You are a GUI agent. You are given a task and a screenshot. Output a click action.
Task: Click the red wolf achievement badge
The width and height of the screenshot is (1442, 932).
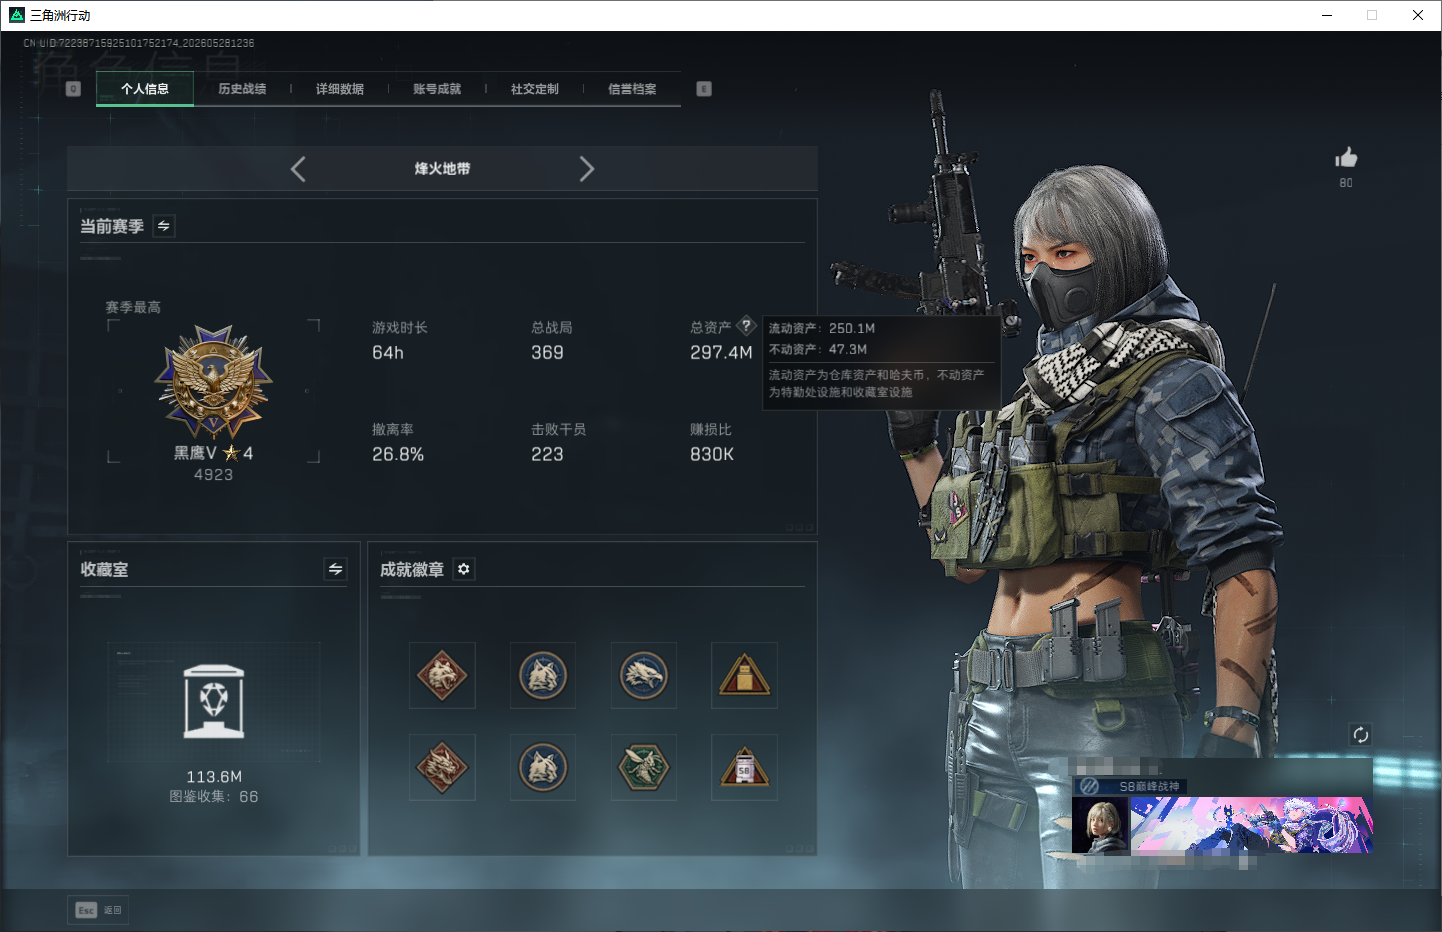pyautogui.click(x=442, y=676)
